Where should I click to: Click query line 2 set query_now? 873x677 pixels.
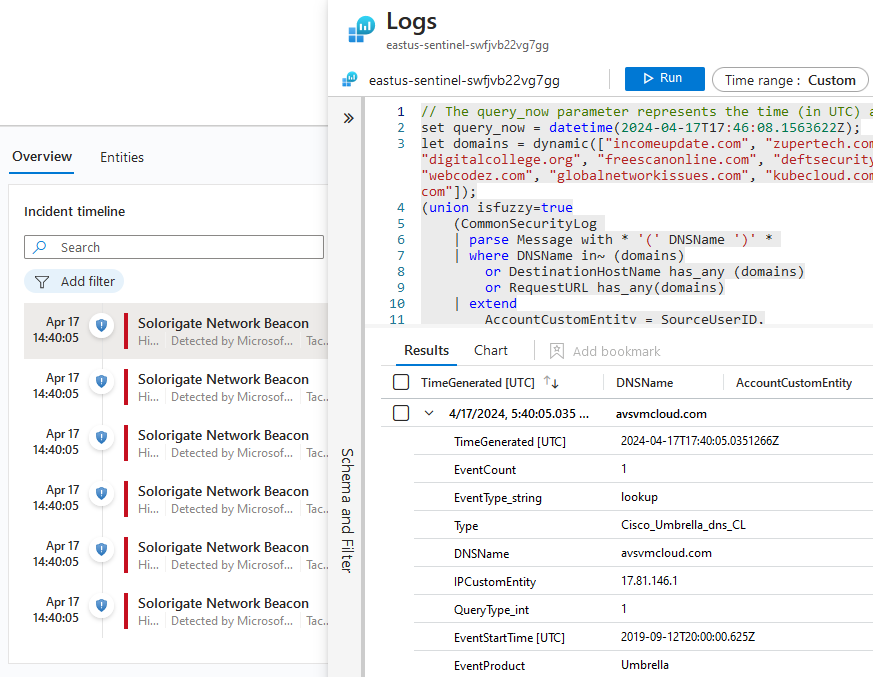click(640, 127)
